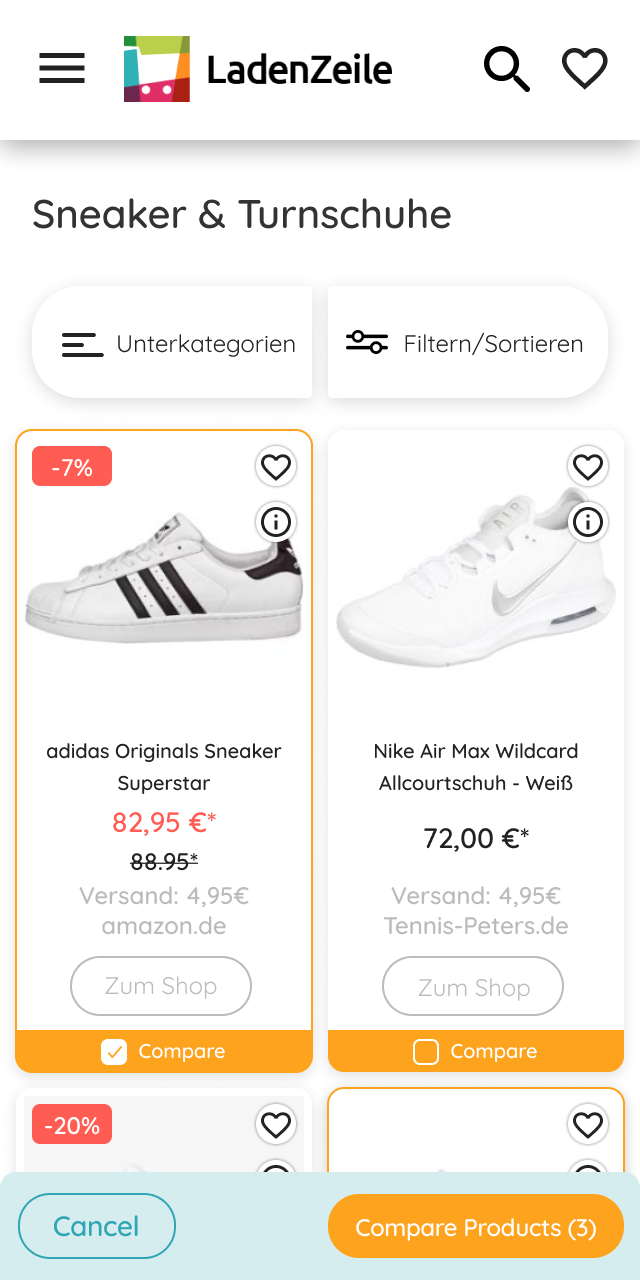The image size is (640, 1280).
Task: Expand the Unterkategorien menu
Action: (x=173, y=343)
